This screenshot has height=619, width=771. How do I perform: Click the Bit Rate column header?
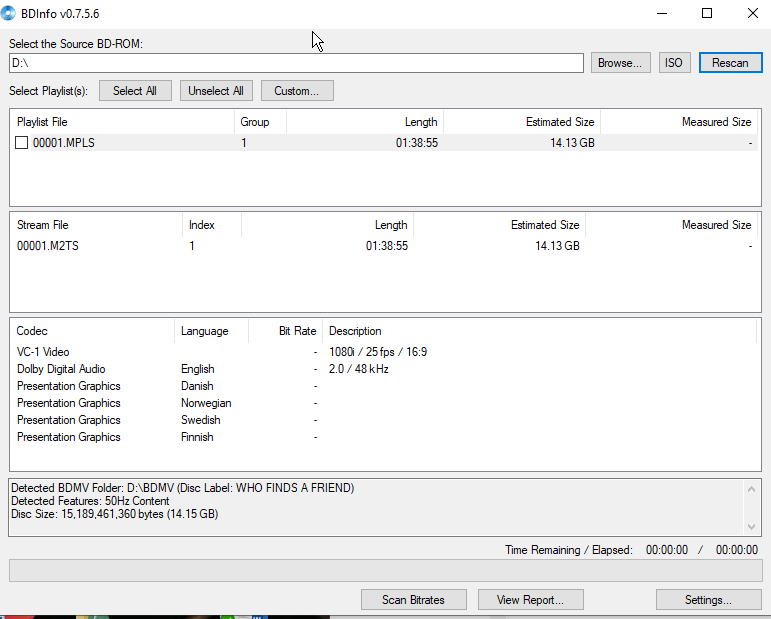286,331
